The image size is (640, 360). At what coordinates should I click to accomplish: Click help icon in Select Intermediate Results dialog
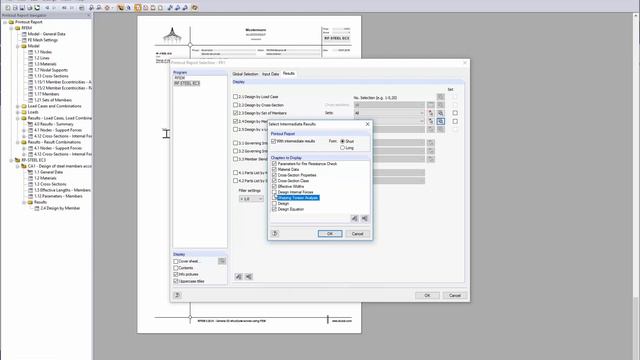[275, 233]
